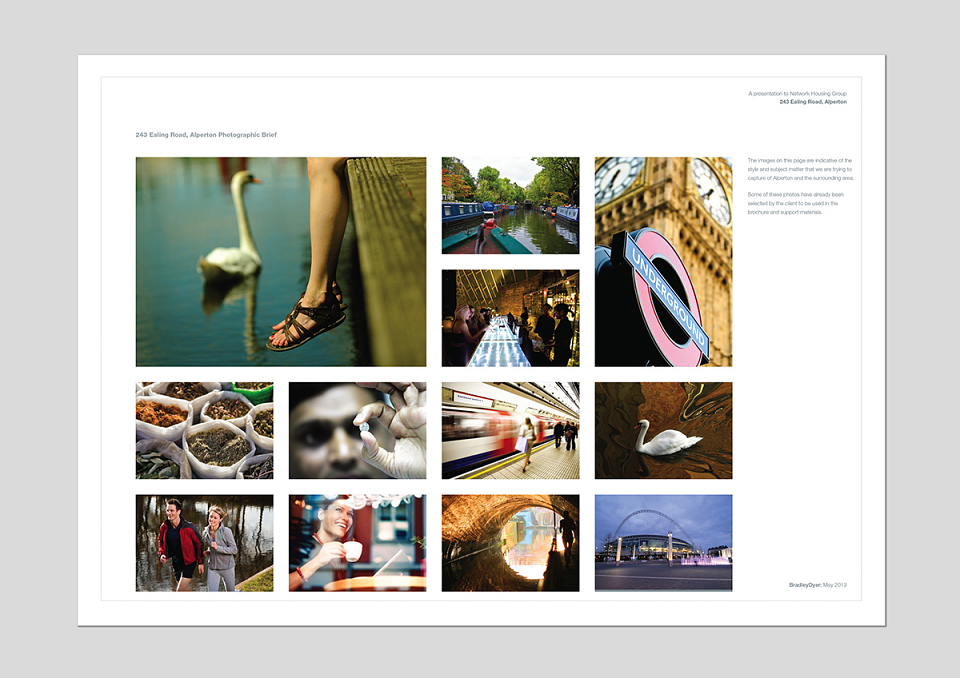Select the paragraph about images being indicative
Screen dimensions: 960x678
coord(800,169)
